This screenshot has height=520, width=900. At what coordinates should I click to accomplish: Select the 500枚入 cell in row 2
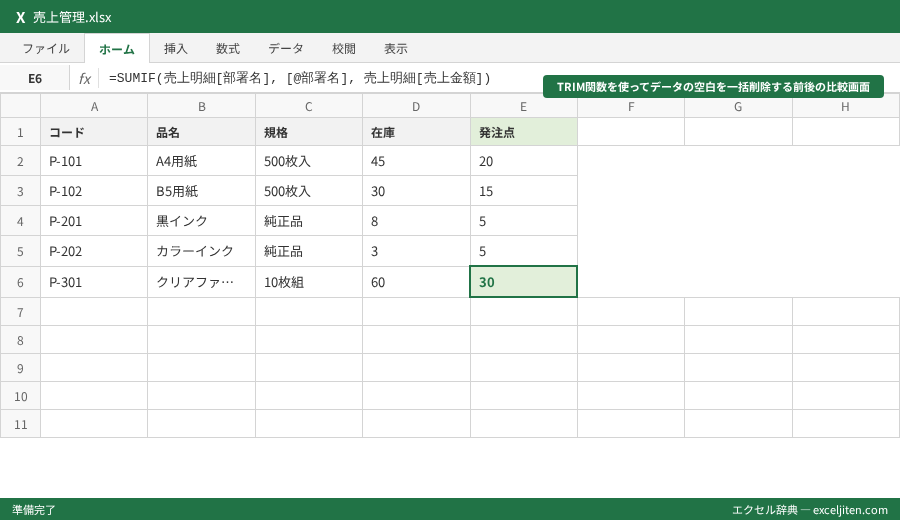click(309, 161)
